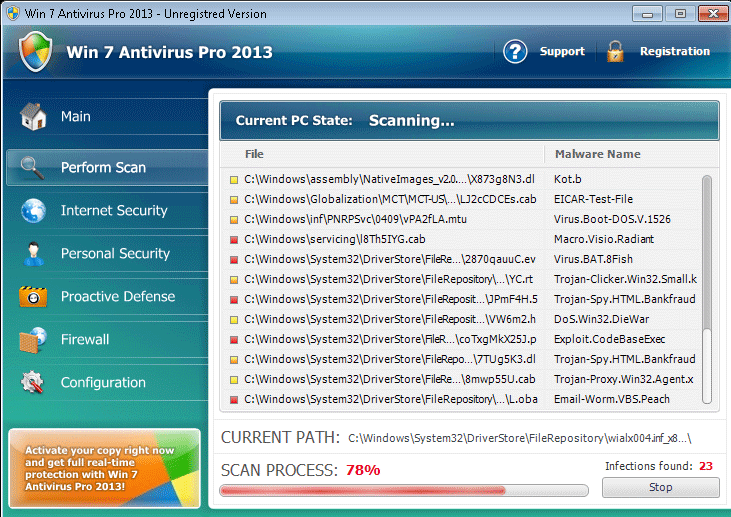The image size is (731, 517).
Task: Click the shield logo in header
Action: tap(35, 52)
